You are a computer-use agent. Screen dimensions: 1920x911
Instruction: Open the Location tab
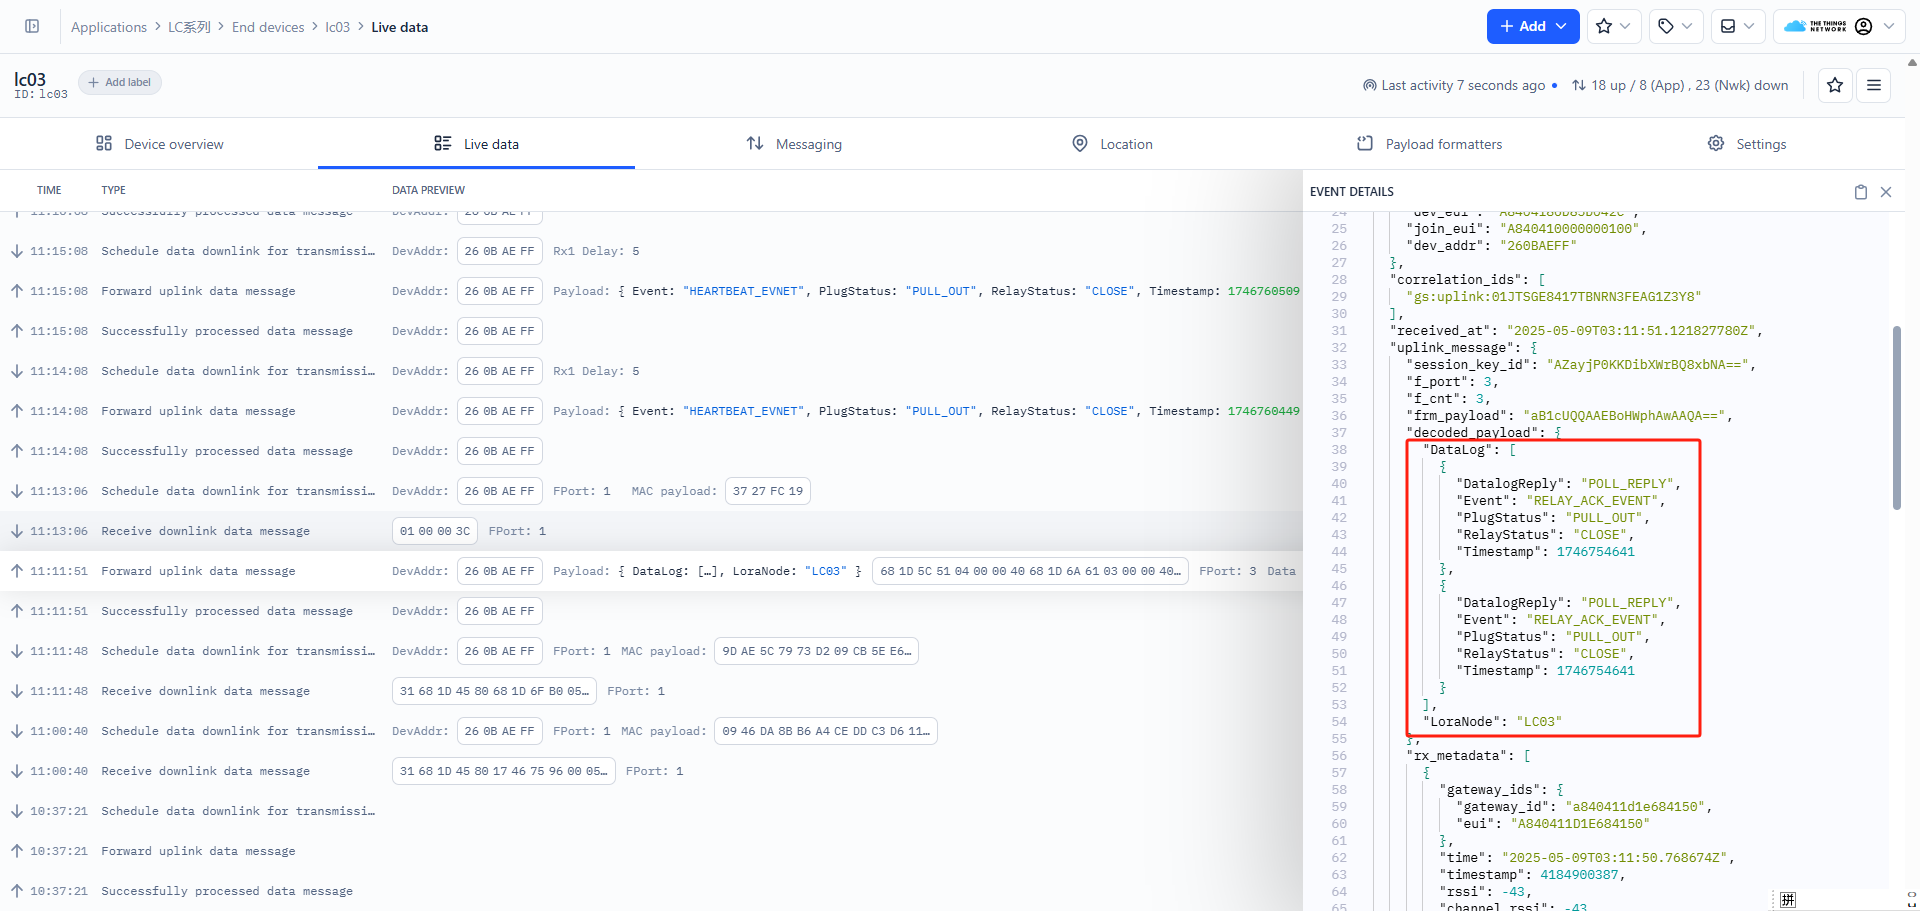tap(1112, 144)
